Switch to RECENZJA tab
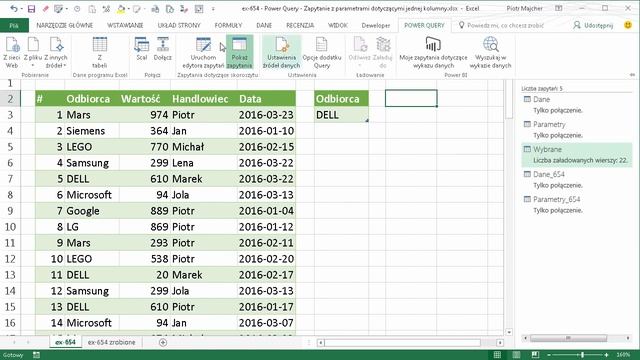 (x=300, y=25)
